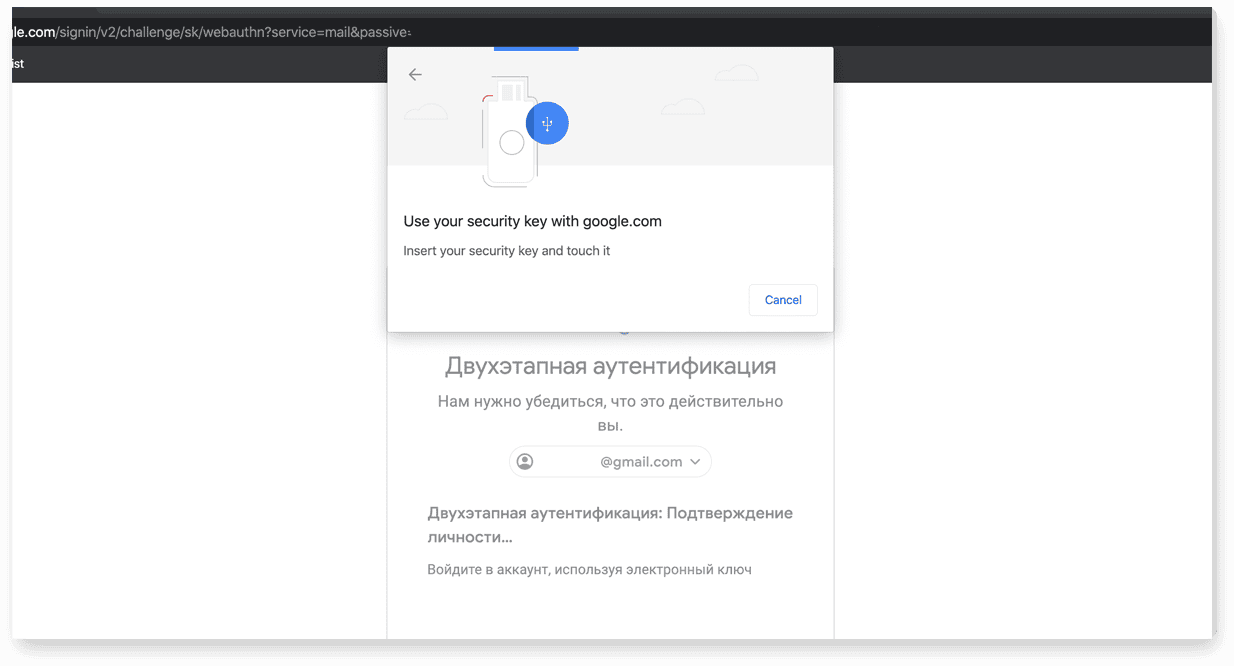The image size is (1234, 666).
Task: Click "Use your security key with google.com" title
Action: click(532, 221)
